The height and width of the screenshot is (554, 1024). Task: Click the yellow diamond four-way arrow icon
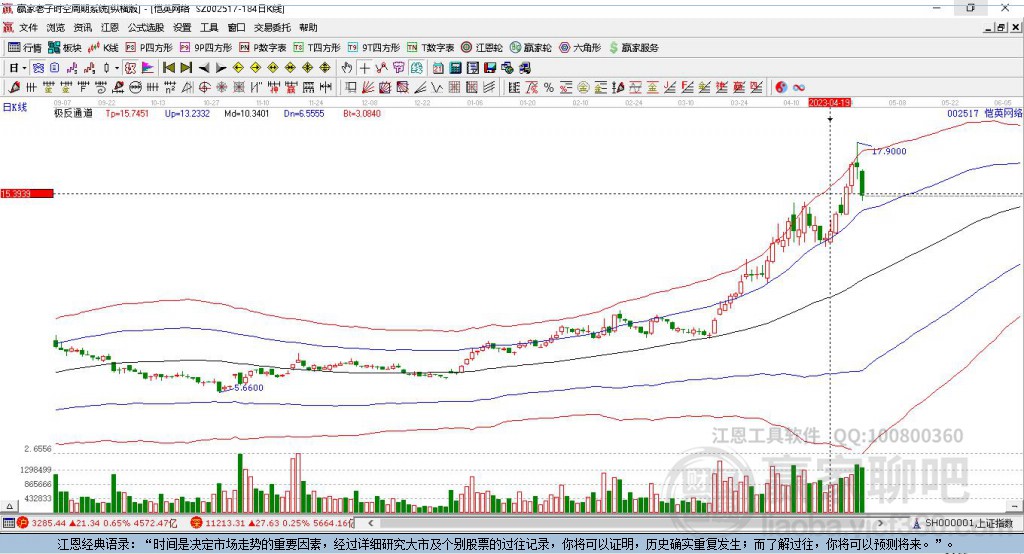[x=325, y=68]
